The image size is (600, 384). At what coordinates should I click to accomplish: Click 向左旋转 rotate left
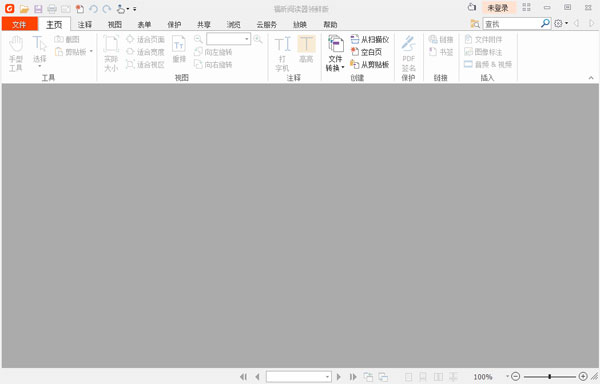(213, 52)
